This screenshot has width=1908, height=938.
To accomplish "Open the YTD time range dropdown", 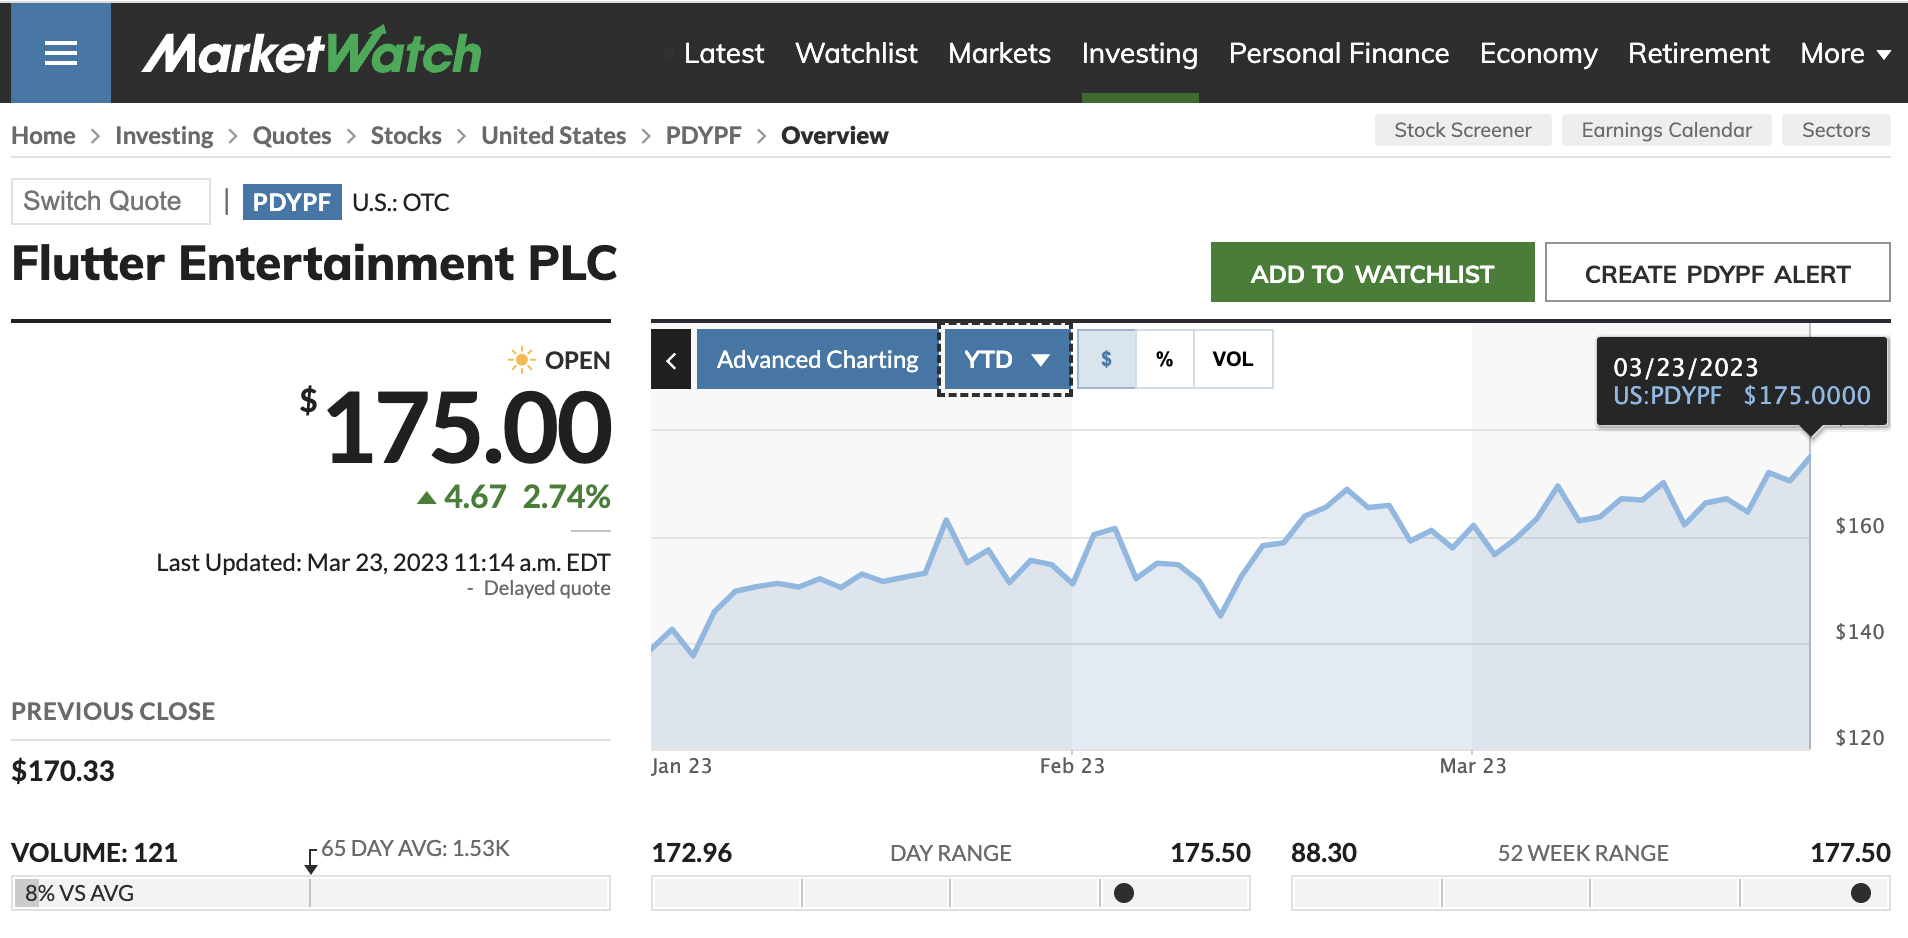I will [x=1005, y=359].
